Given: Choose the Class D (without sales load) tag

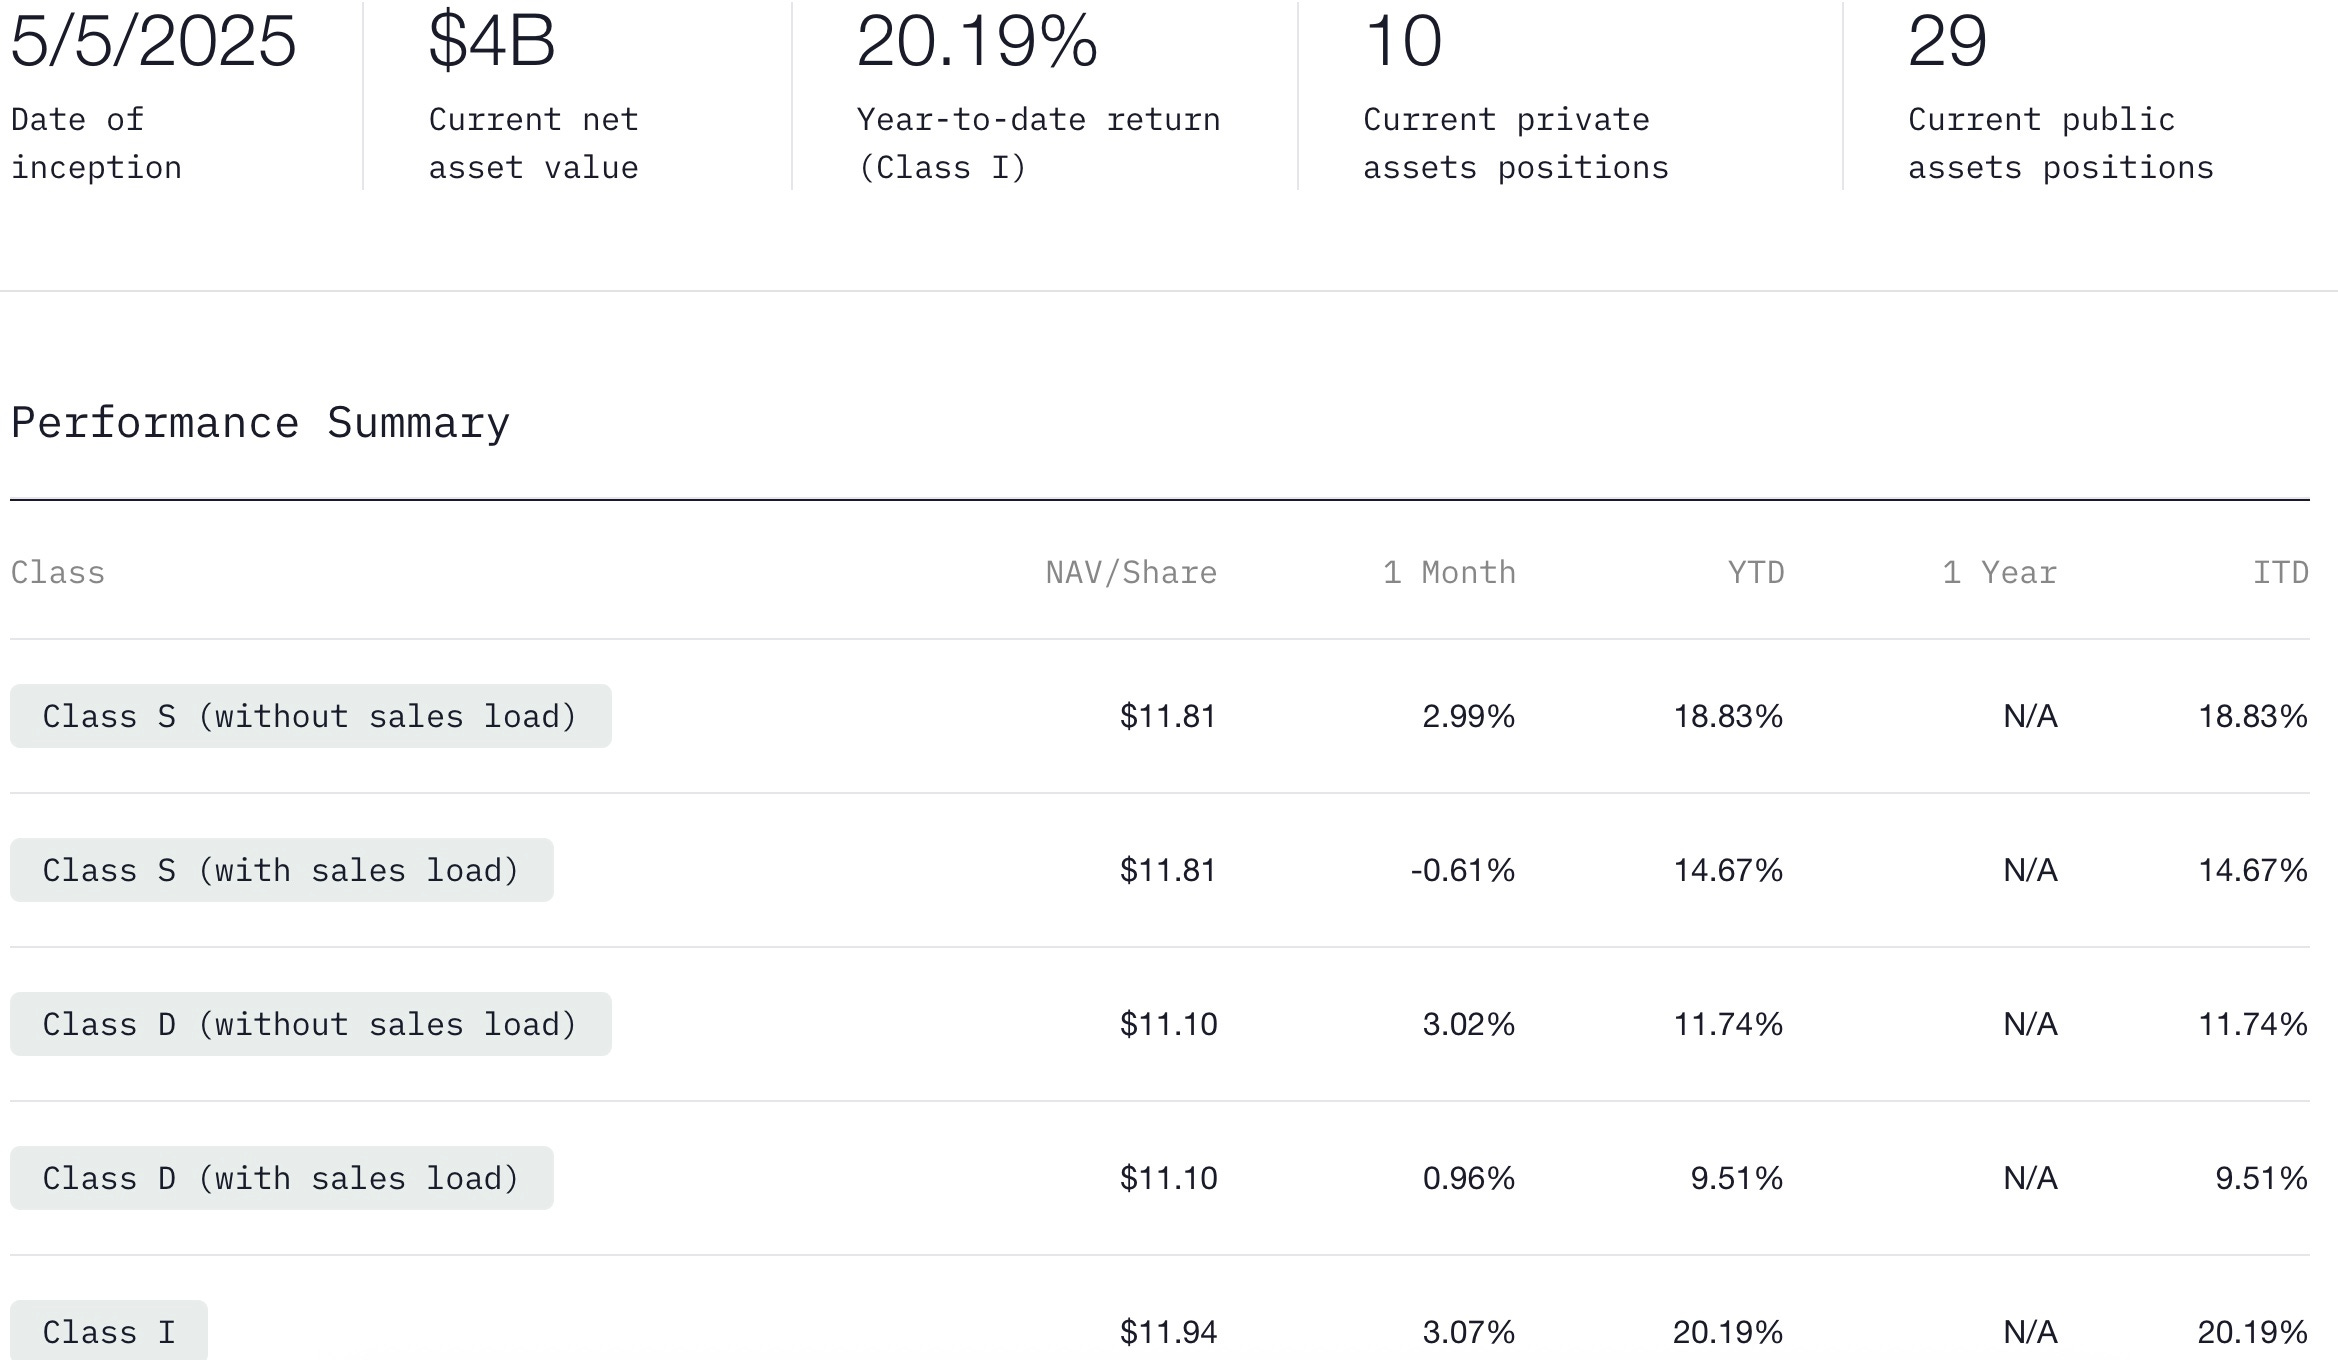Looking at the screenshot, I should (310, 1024).
